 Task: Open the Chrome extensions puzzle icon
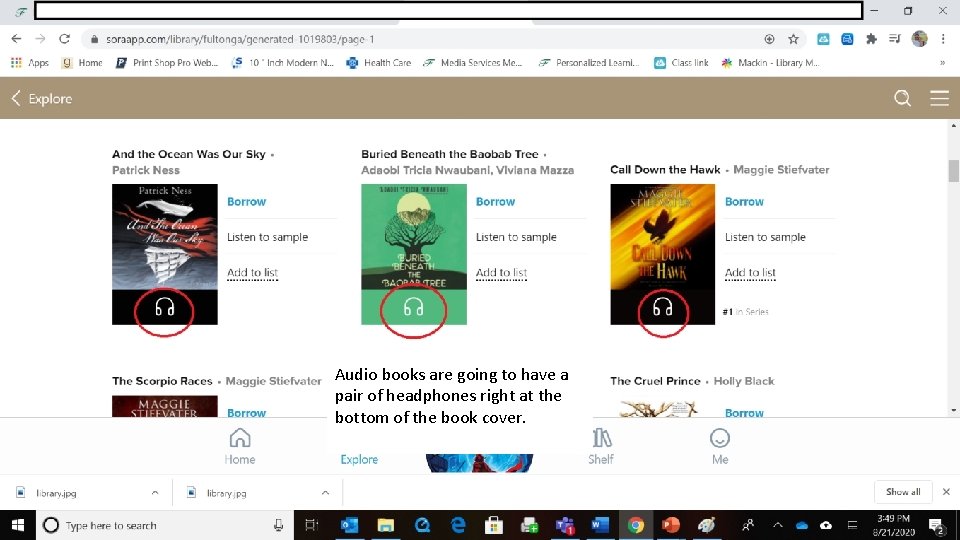click(x=871, y=39)
